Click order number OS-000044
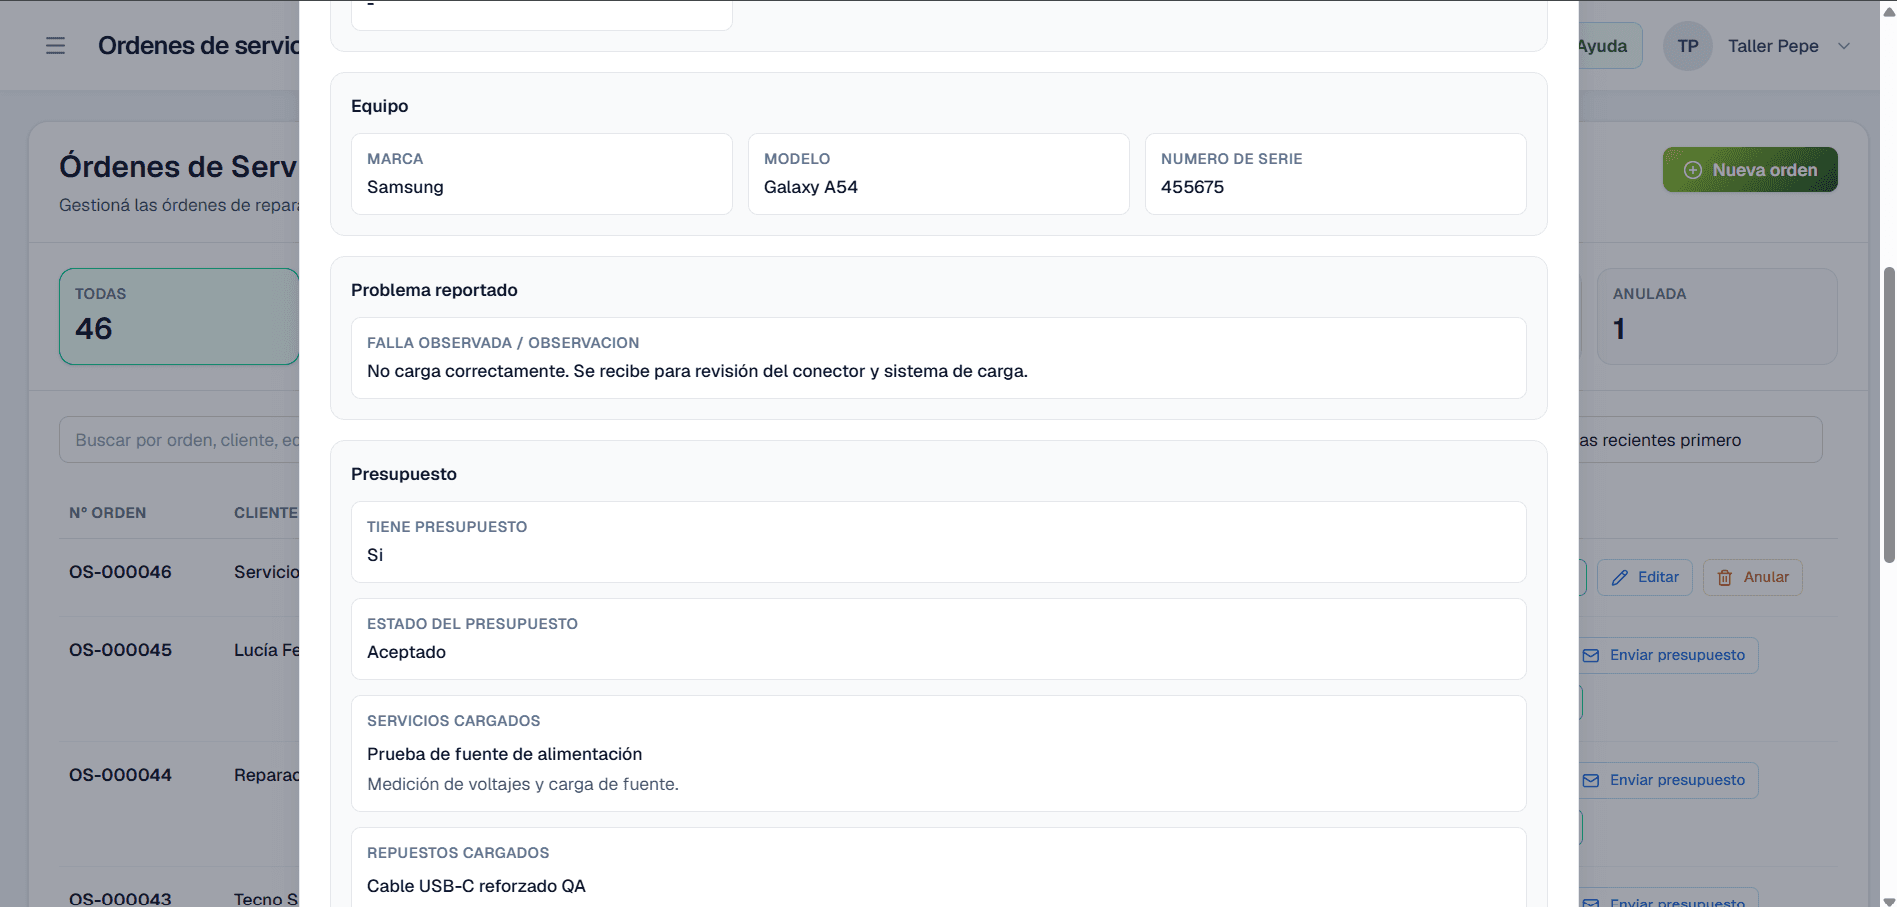Viewport: 1897px width, 907px height. [120, 775]
